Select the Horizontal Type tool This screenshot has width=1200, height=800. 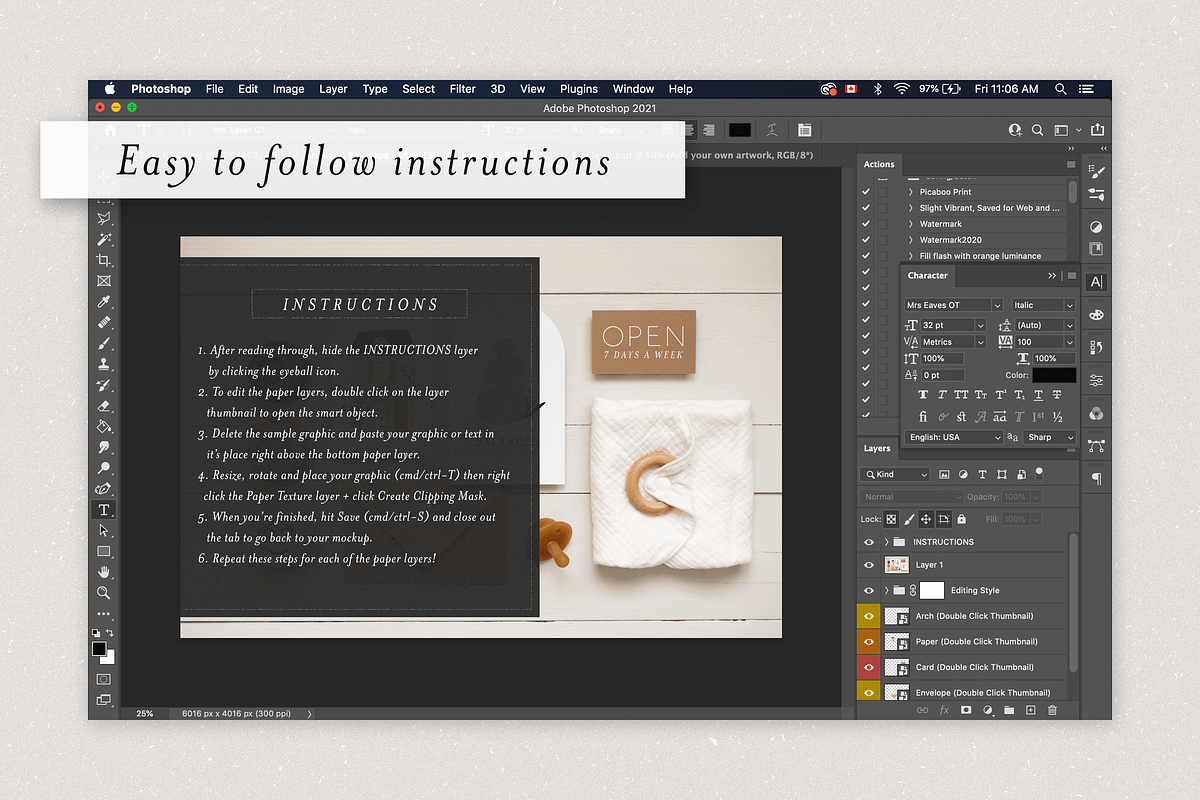104,510
